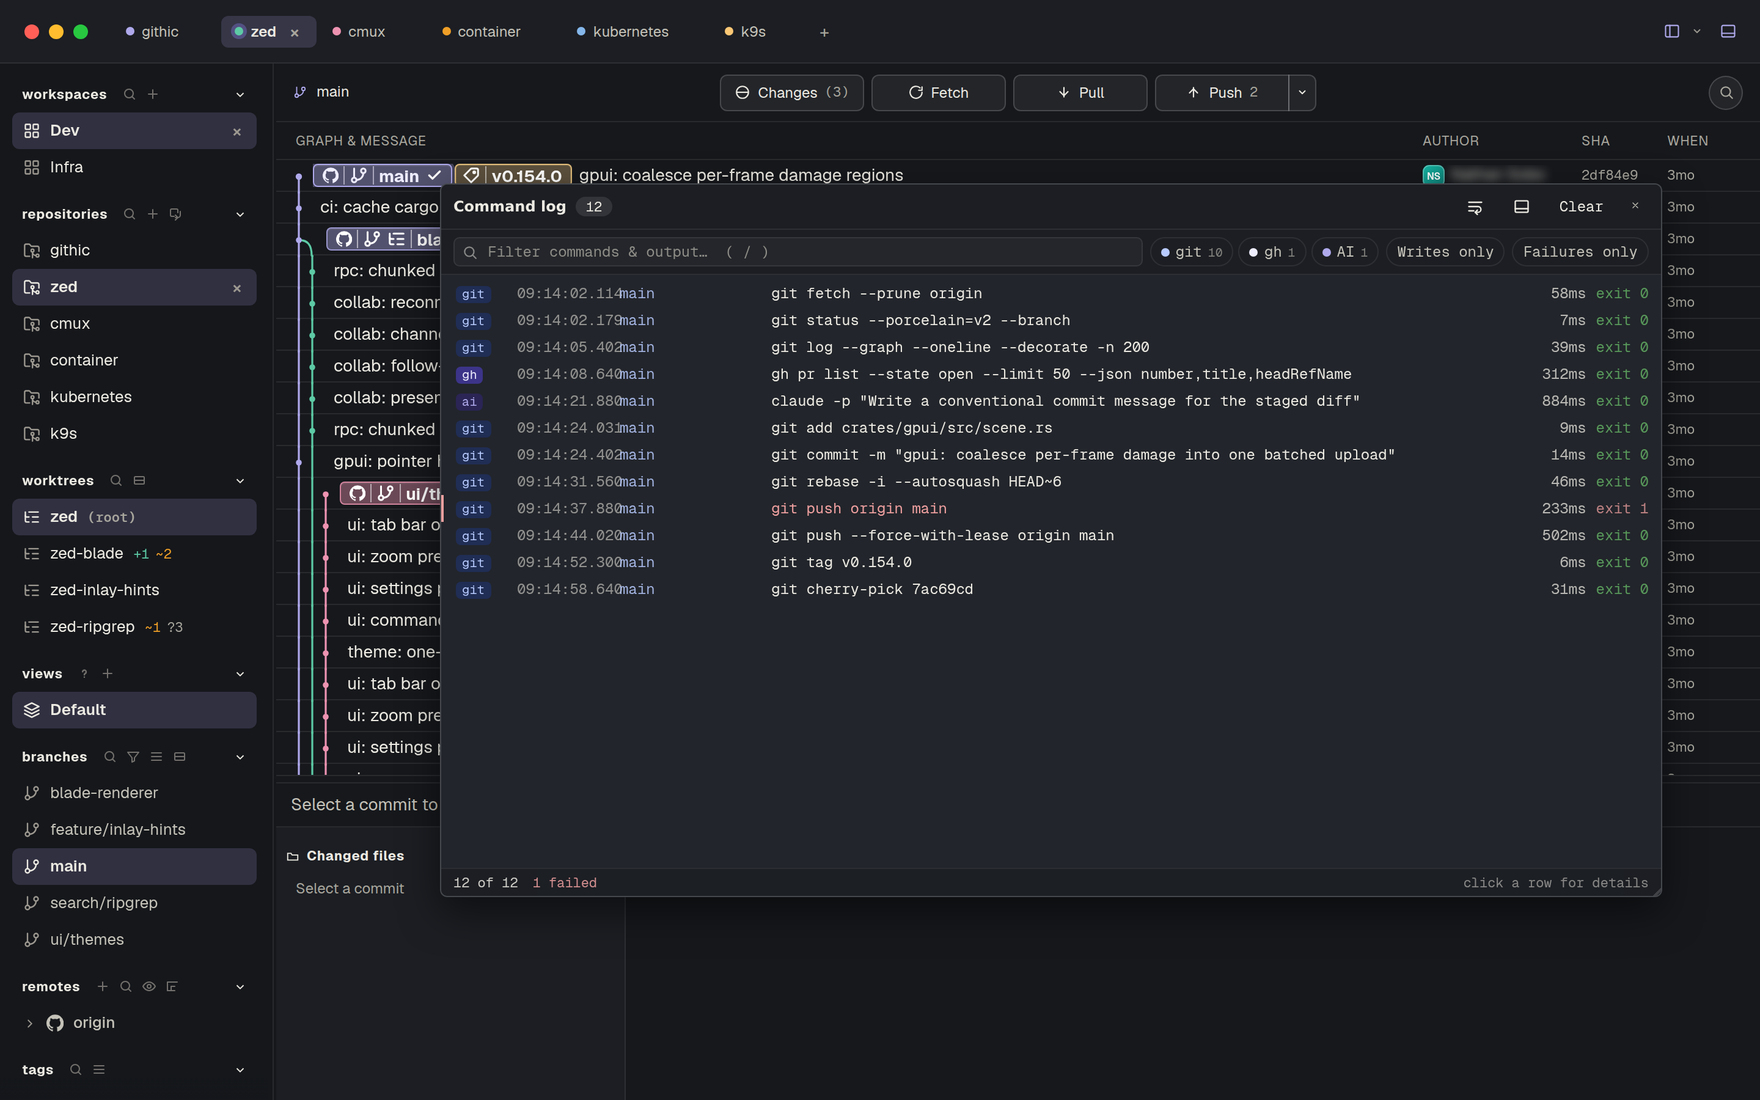Switch to the k9s tab

[x=745, y=32]
